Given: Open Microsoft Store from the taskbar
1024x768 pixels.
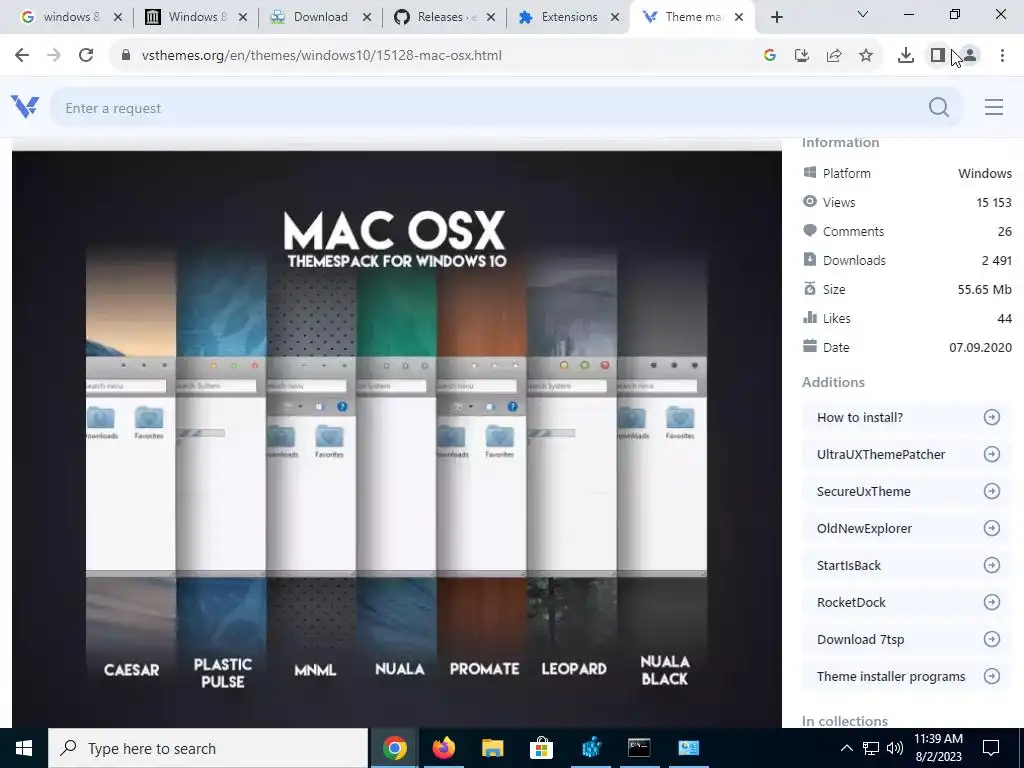Looking at the screenshot, I should point(541,748).
